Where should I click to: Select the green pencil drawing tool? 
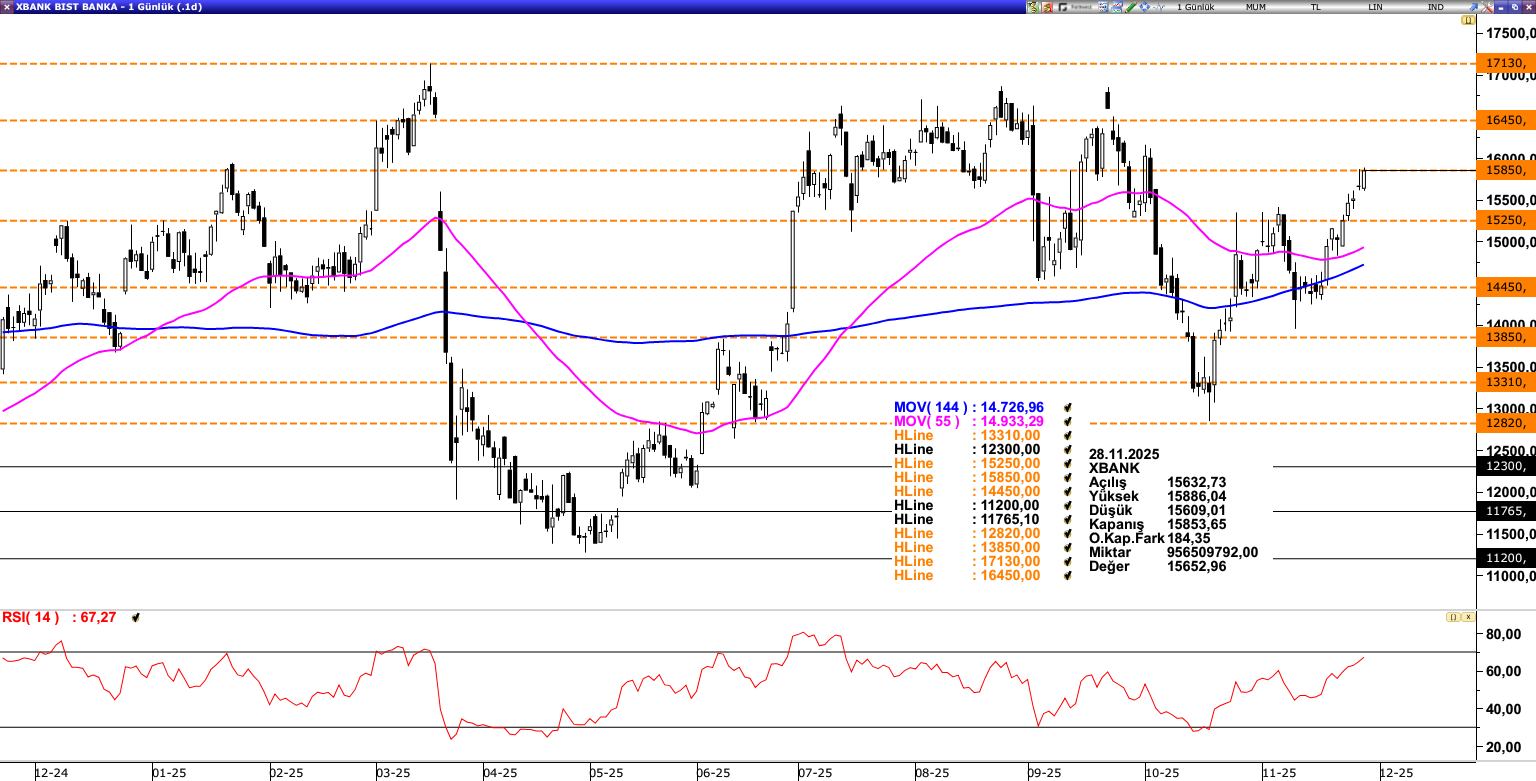coord(1130,6)
